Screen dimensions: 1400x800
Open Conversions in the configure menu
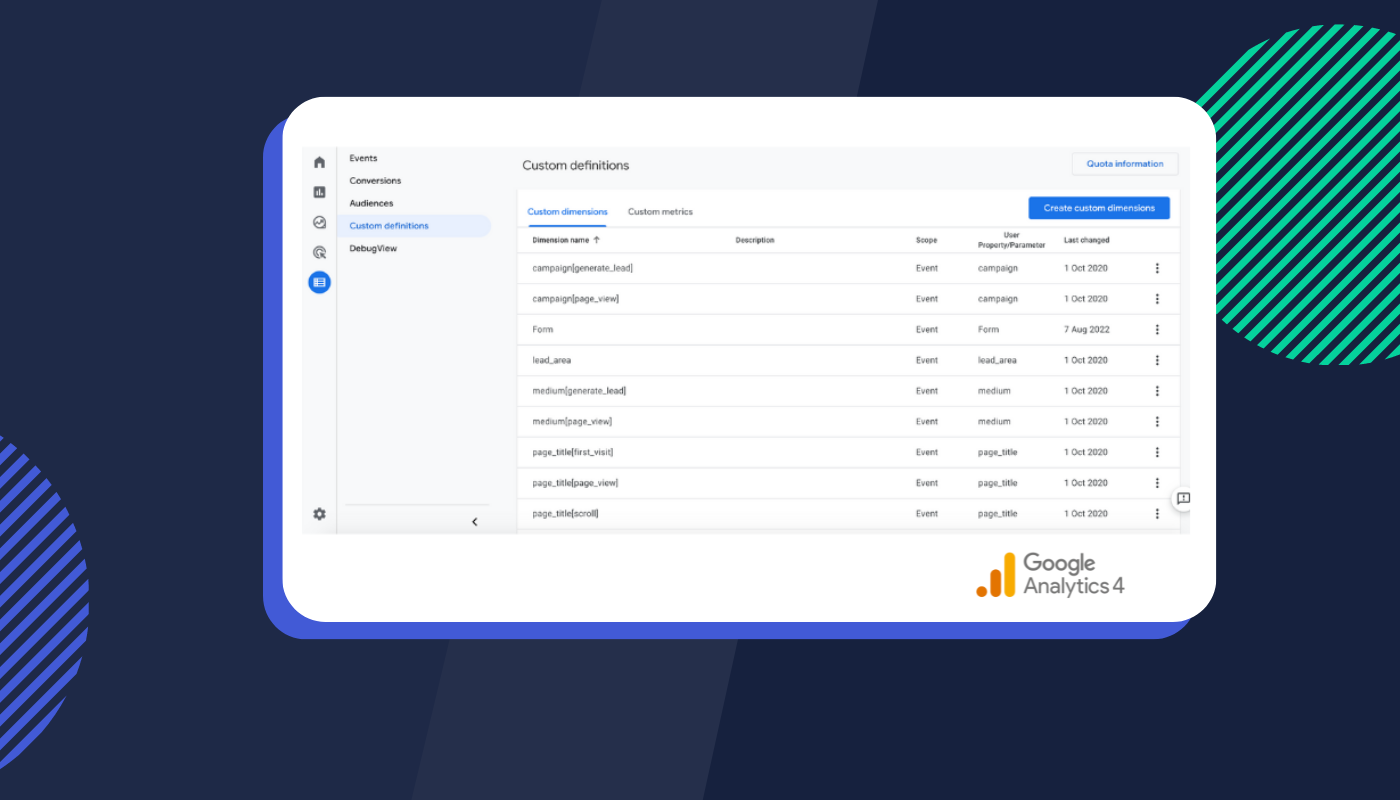[375, 181]
